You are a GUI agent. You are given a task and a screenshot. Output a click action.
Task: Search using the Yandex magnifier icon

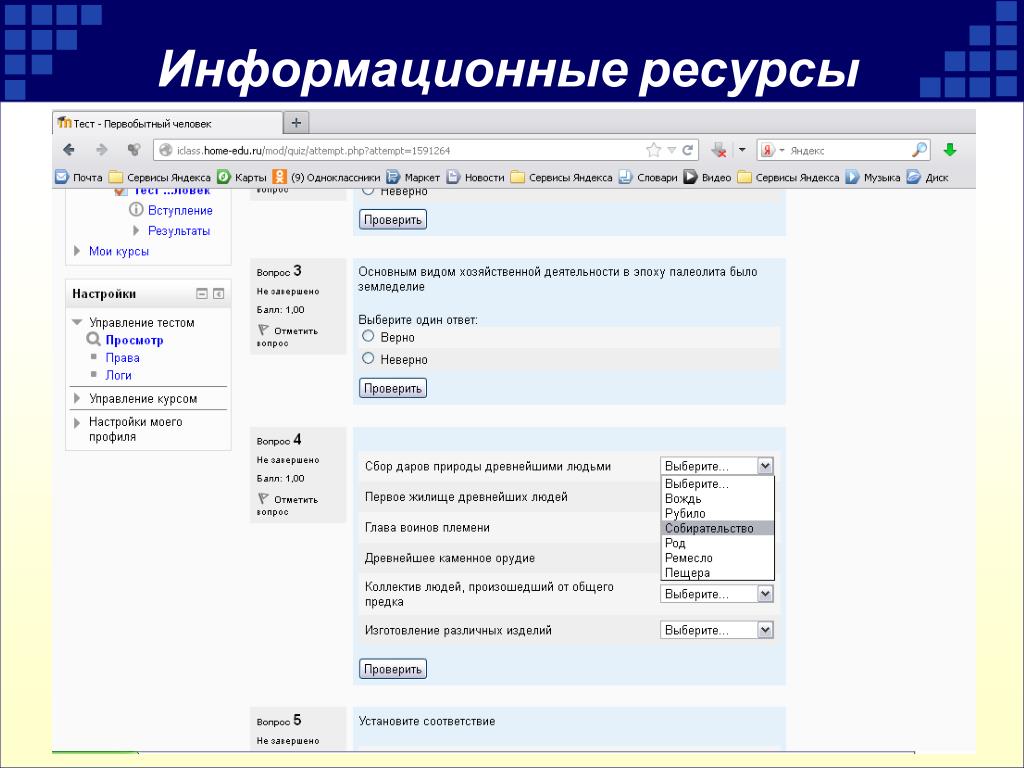click(920, 150)
